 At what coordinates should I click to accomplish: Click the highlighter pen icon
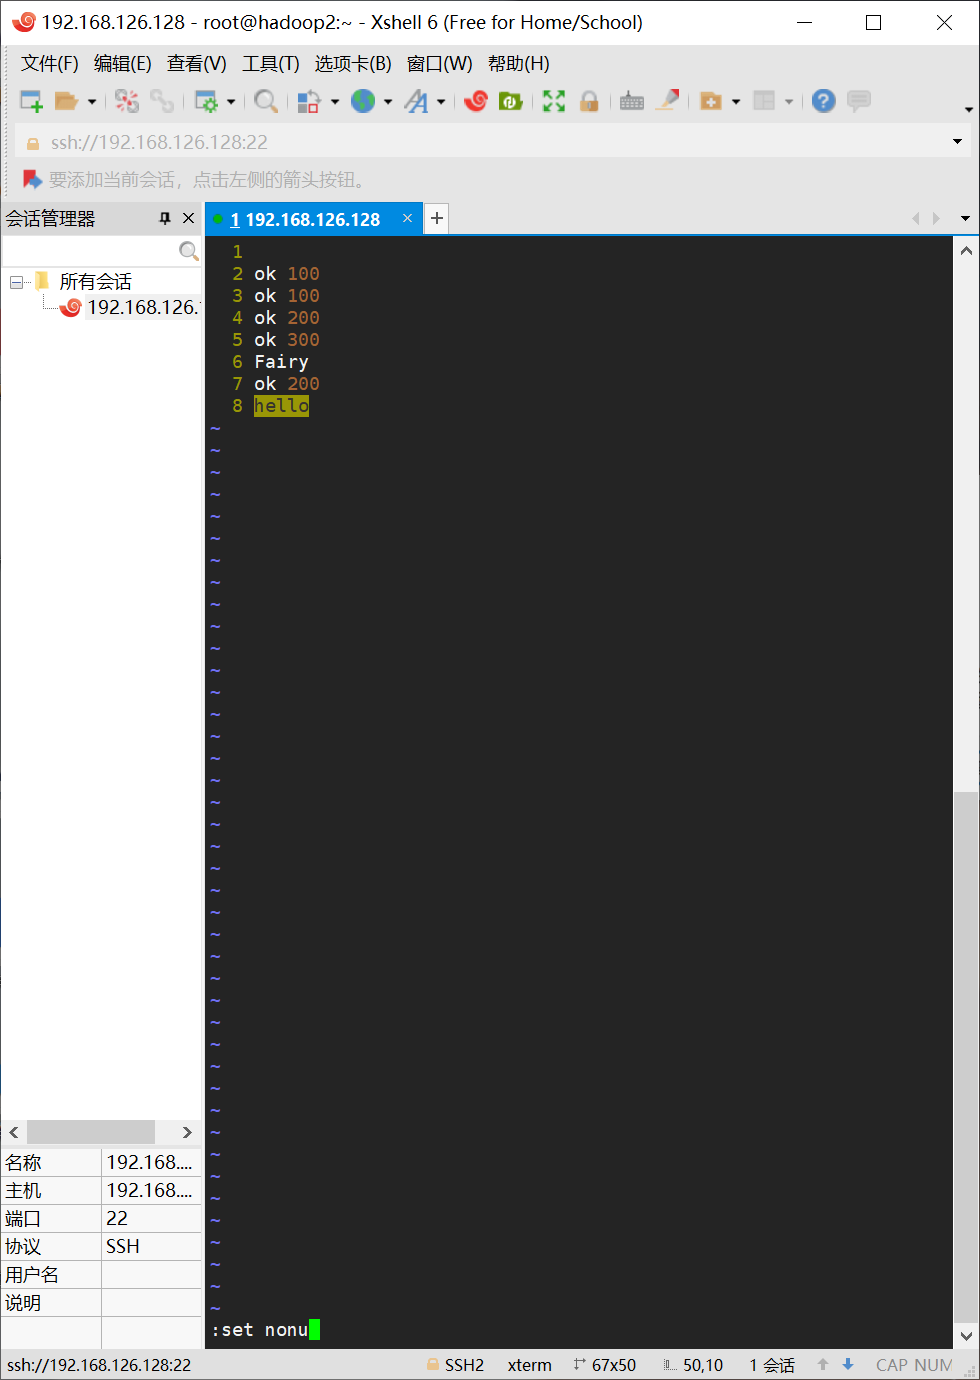tap(668, 100)
